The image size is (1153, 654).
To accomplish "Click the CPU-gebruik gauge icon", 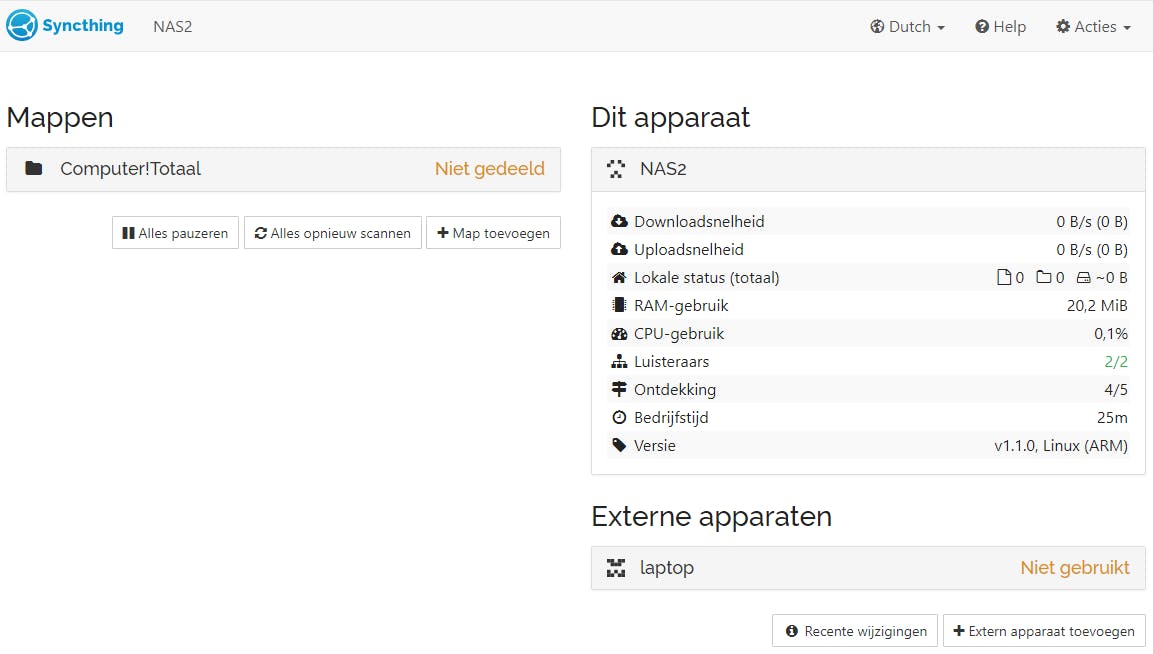I will 619,333.
